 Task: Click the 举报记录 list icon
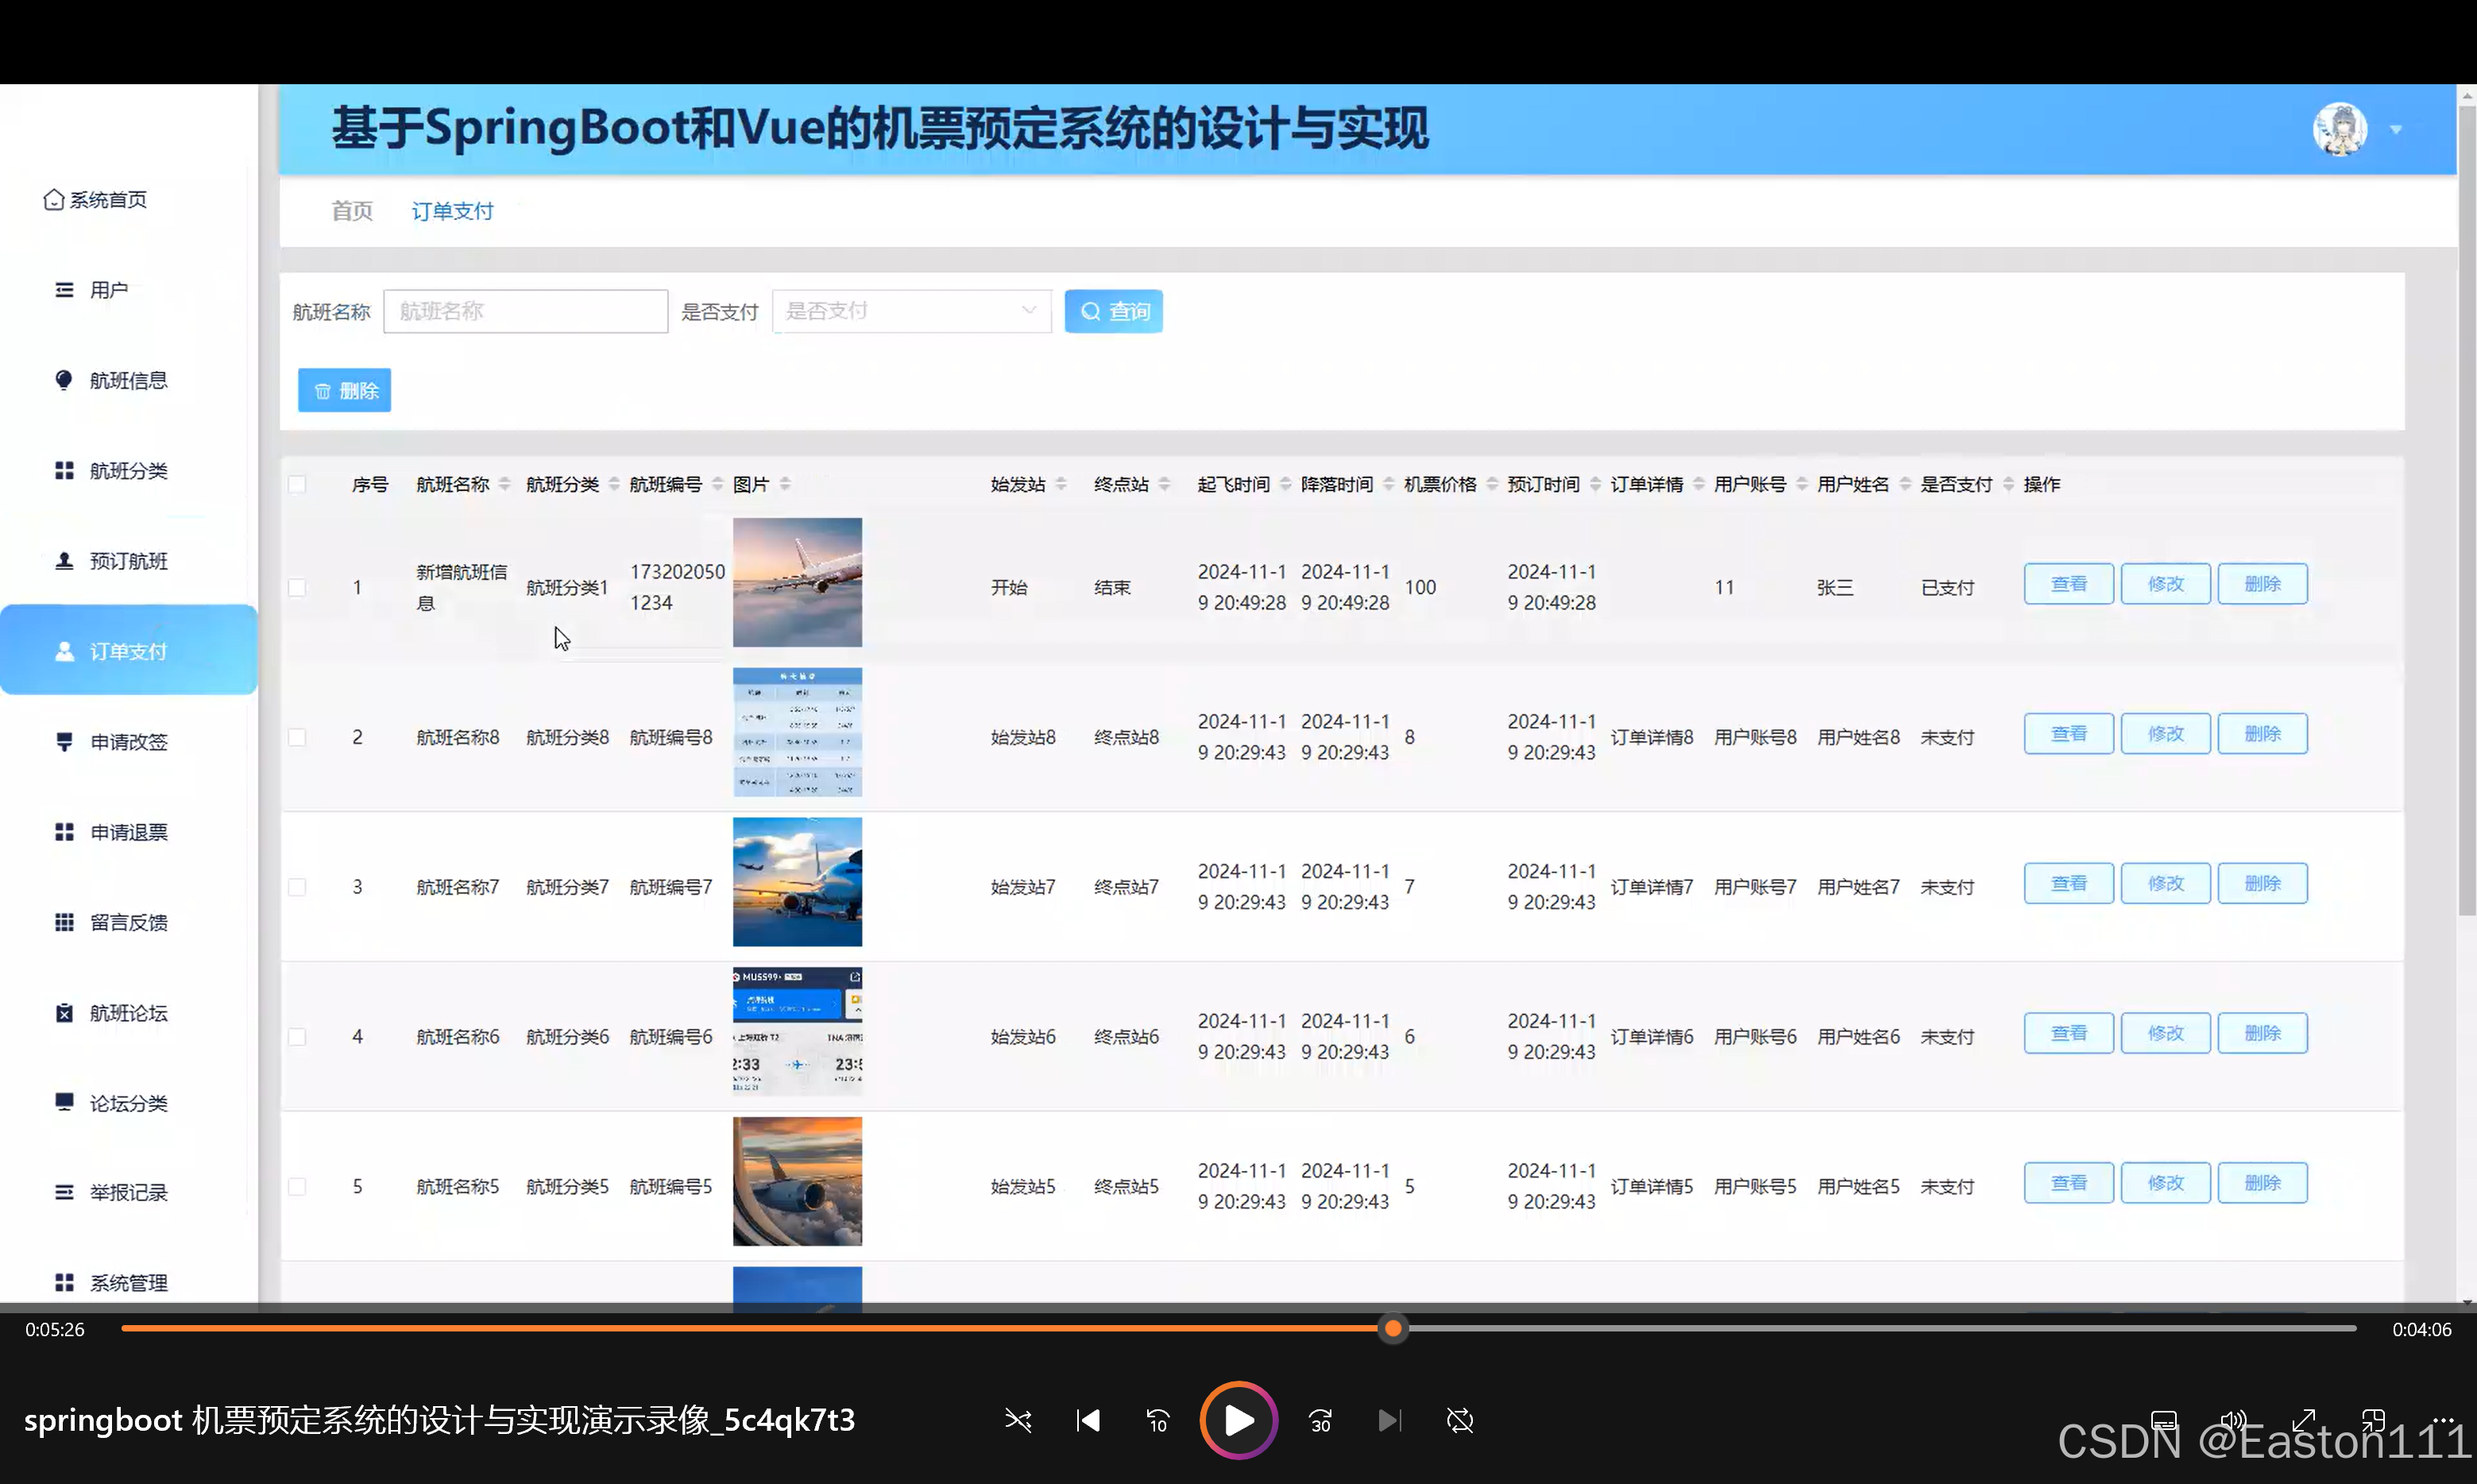point(64,1192)
